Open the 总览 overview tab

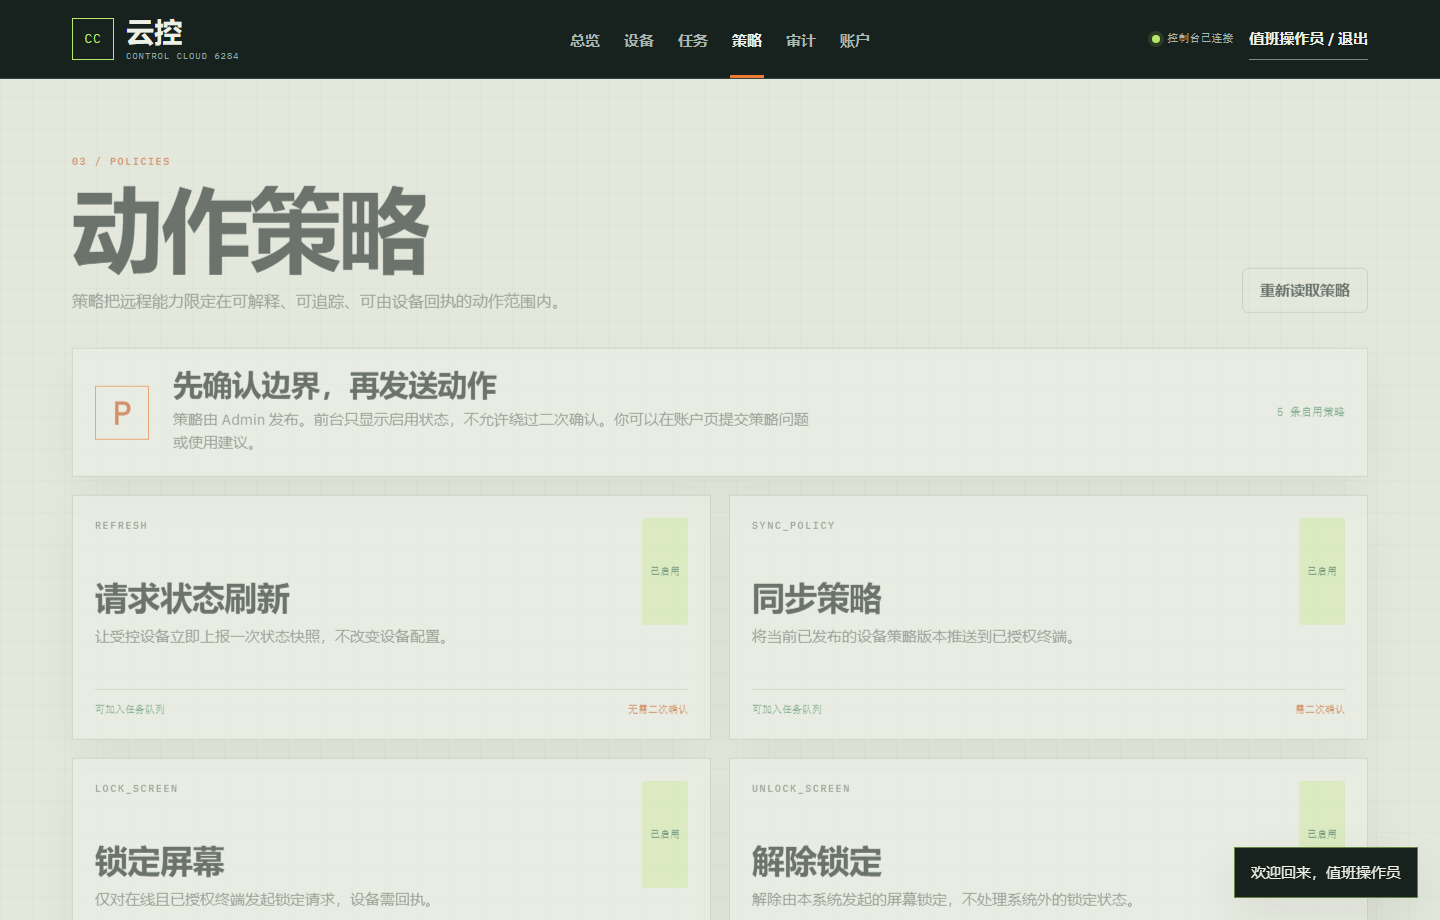pos(585,40)
